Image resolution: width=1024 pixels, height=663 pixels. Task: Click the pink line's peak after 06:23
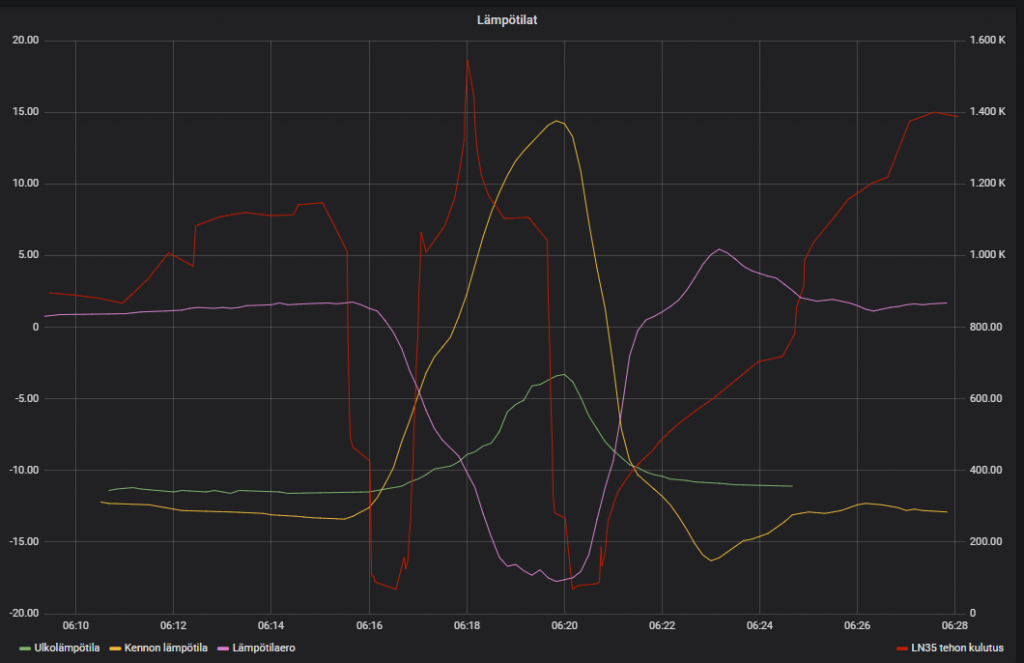(x=719, y=249)
